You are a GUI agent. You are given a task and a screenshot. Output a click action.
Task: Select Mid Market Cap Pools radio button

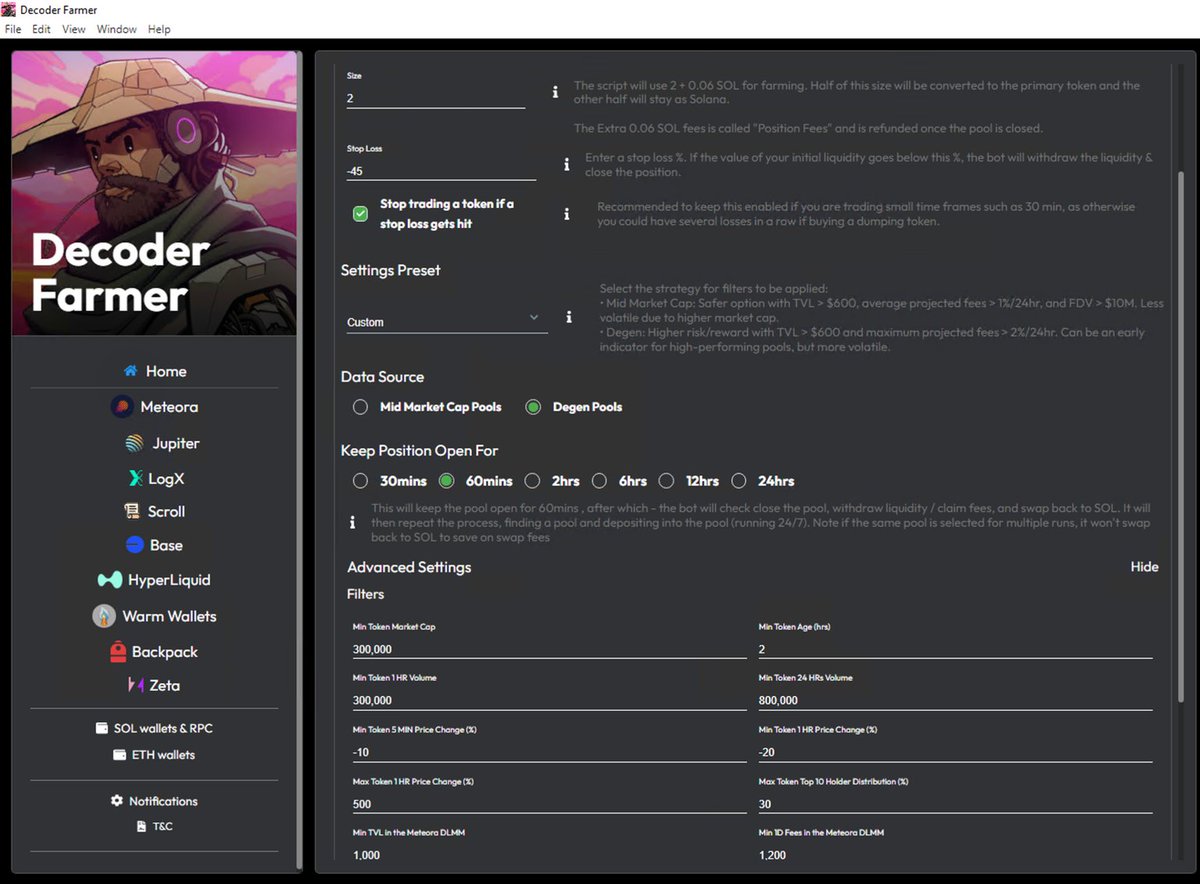coord(360,407)
